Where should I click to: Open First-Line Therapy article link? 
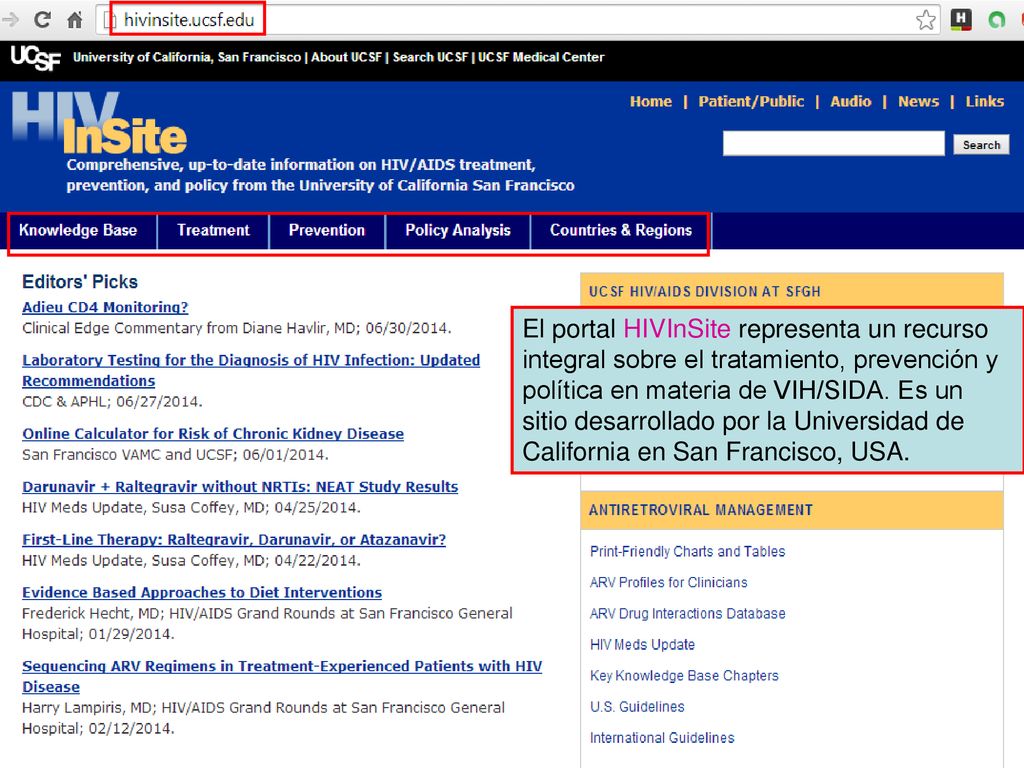(234, 539)
